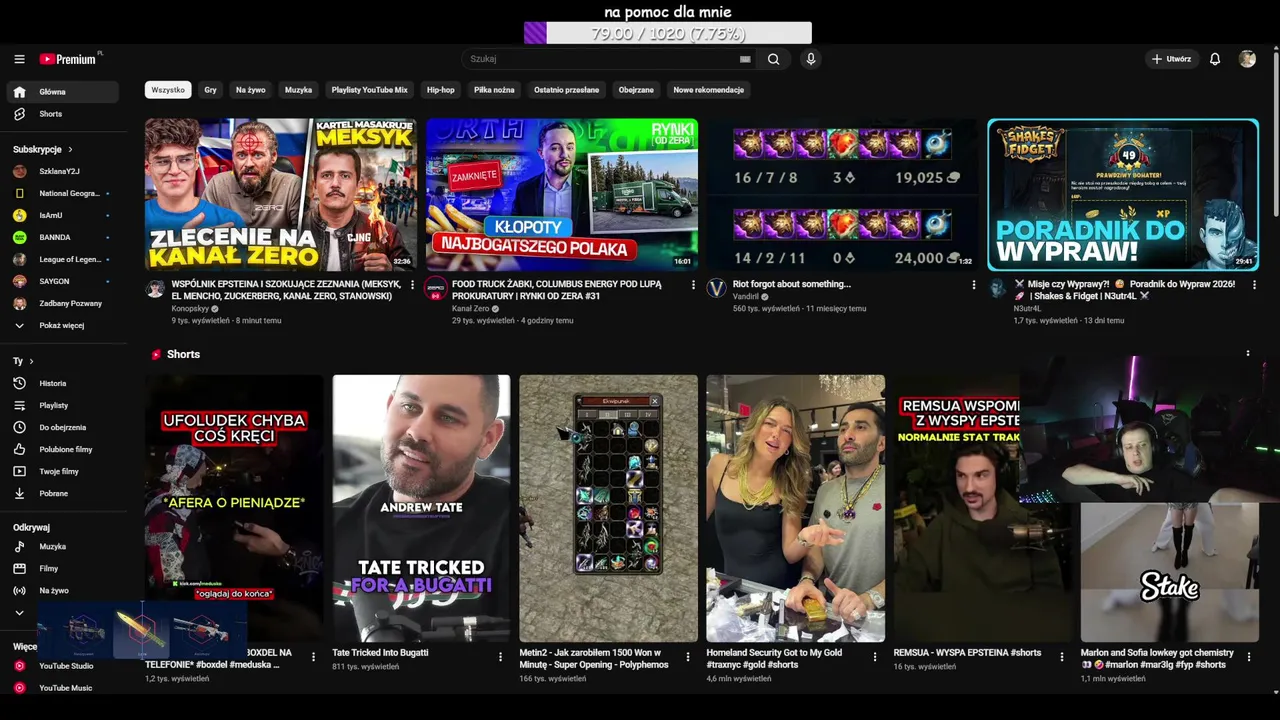
Task: Open Filmy under Odkrywaj
Action: 62,569
